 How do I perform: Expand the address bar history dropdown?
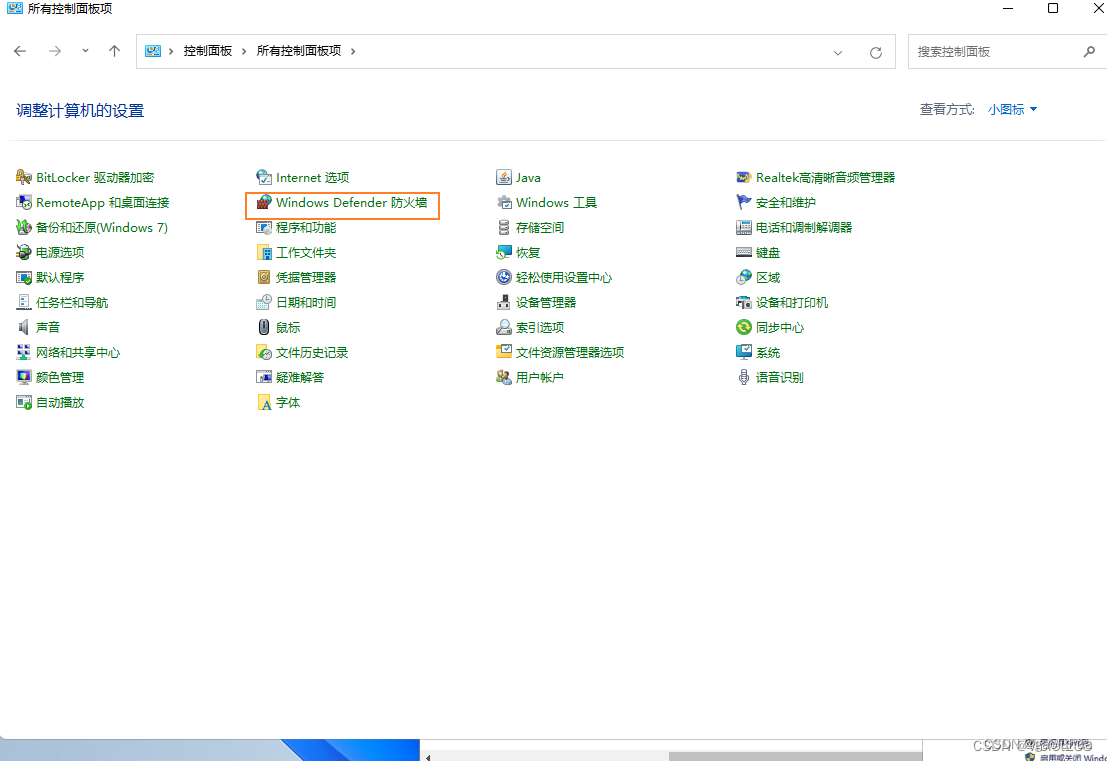tap(838, 52)
